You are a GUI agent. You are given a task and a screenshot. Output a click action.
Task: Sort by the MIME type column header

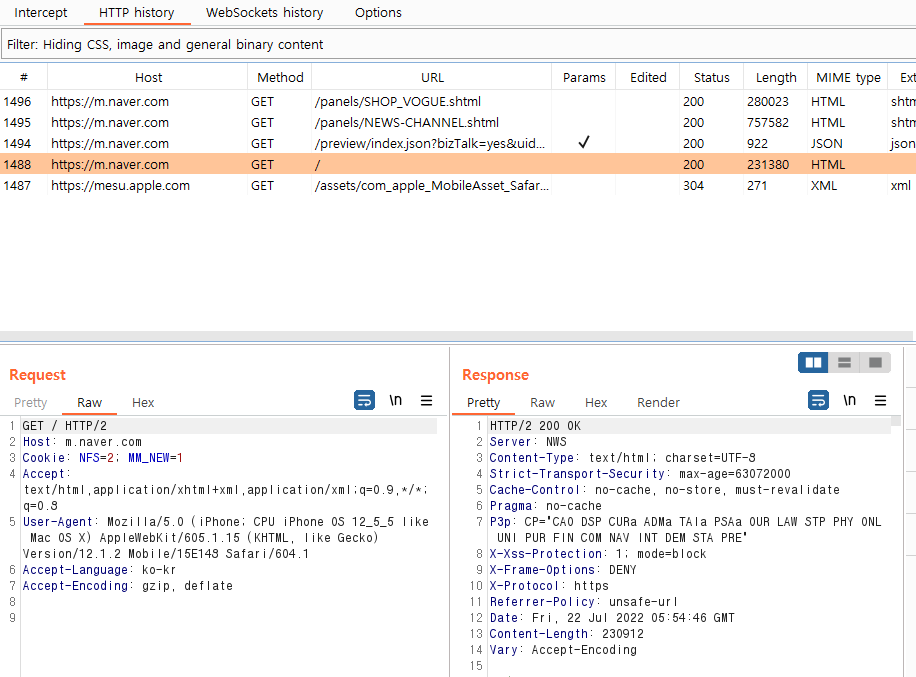[x=848, y=78]
